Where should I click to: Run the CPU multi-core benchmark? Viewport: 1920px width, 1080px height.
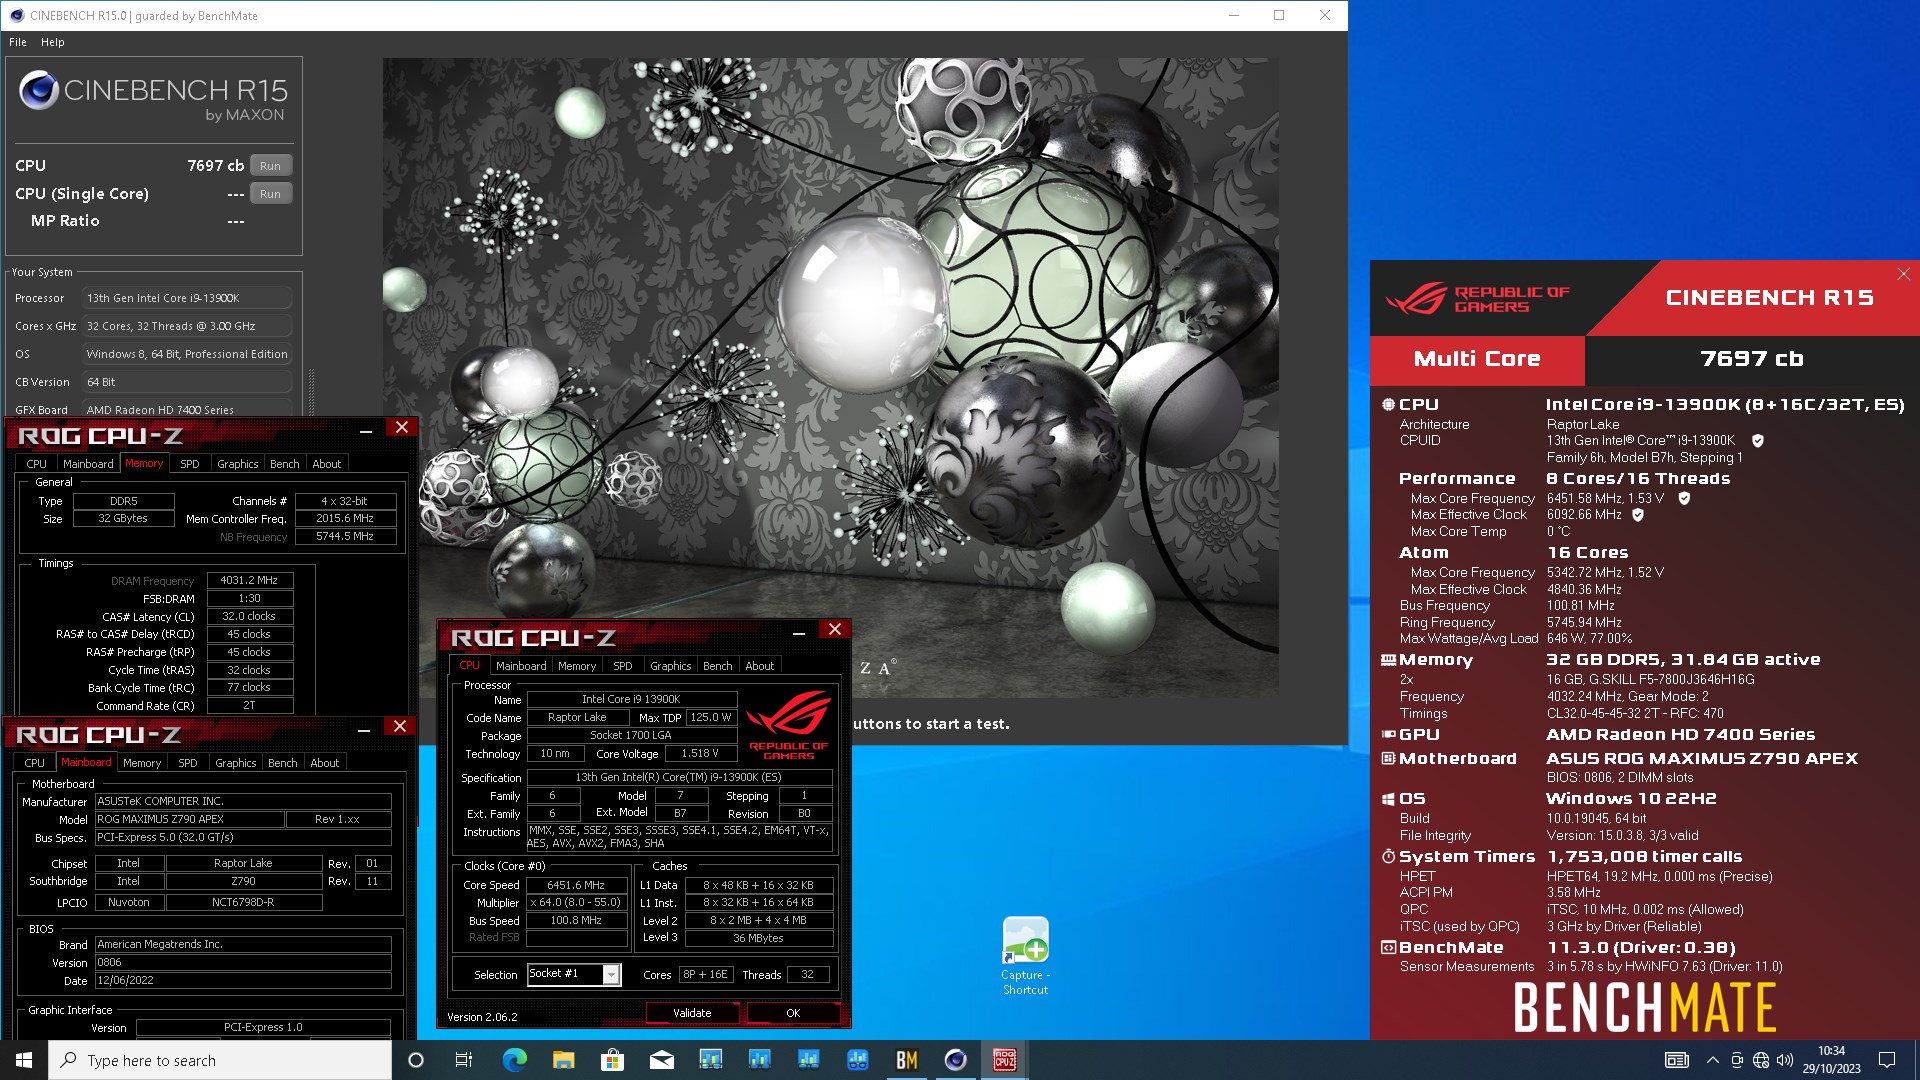tap(270, 166)
